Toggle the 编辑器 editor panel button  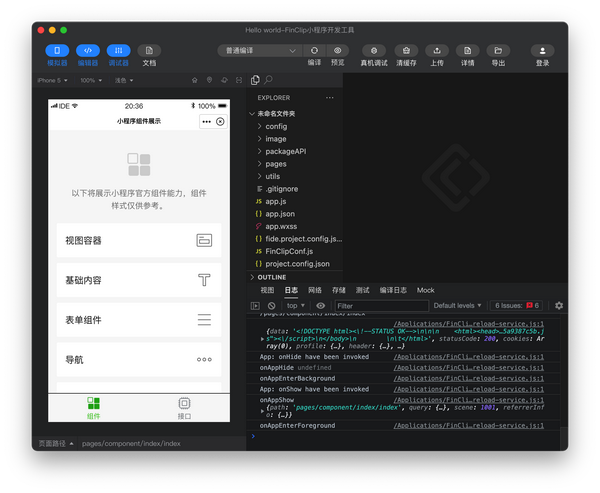(88, 51)
